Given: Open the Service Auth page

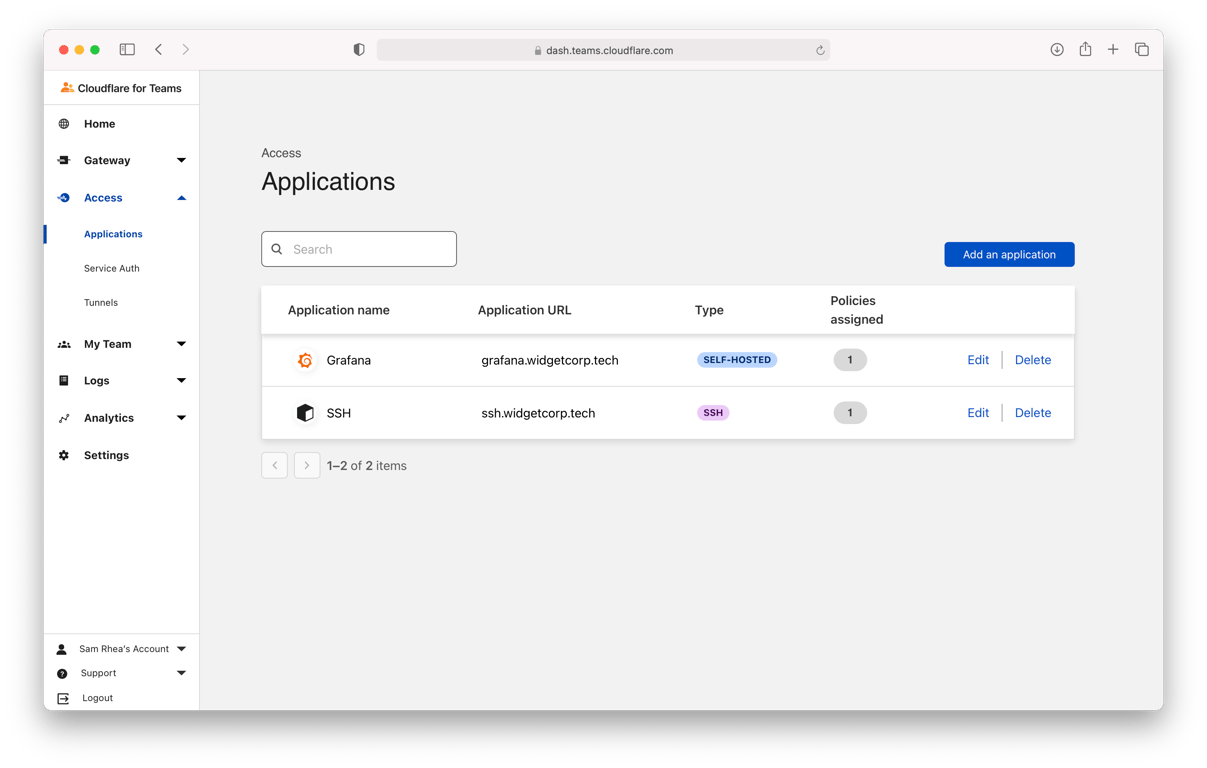Looking at the screenshot, I should (112, 268).
